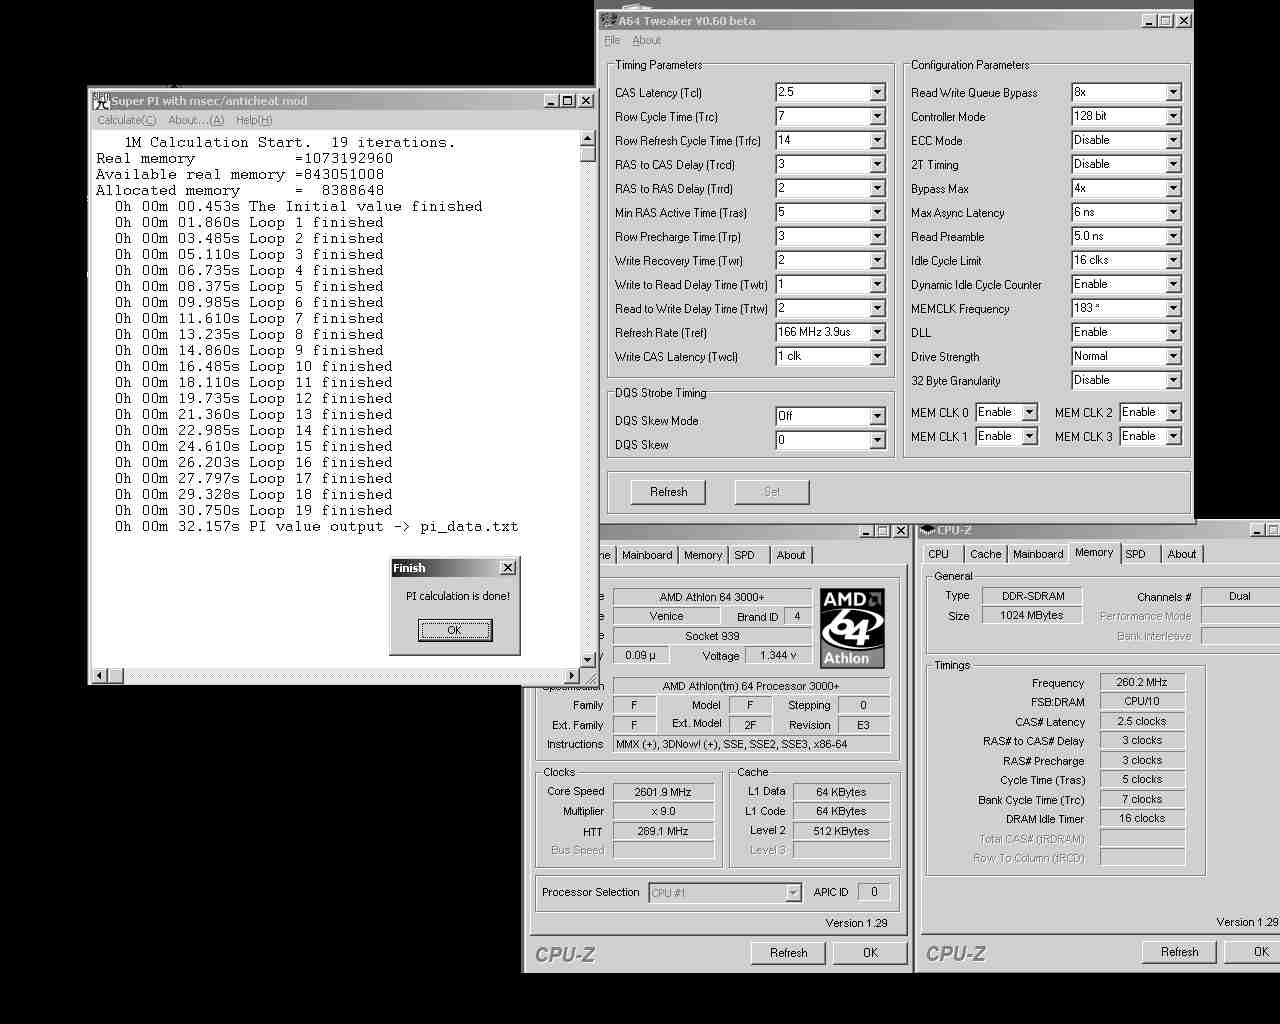Open Calculate menu in Super PI
The image size is (1280, 1024).
click(126, 120)
